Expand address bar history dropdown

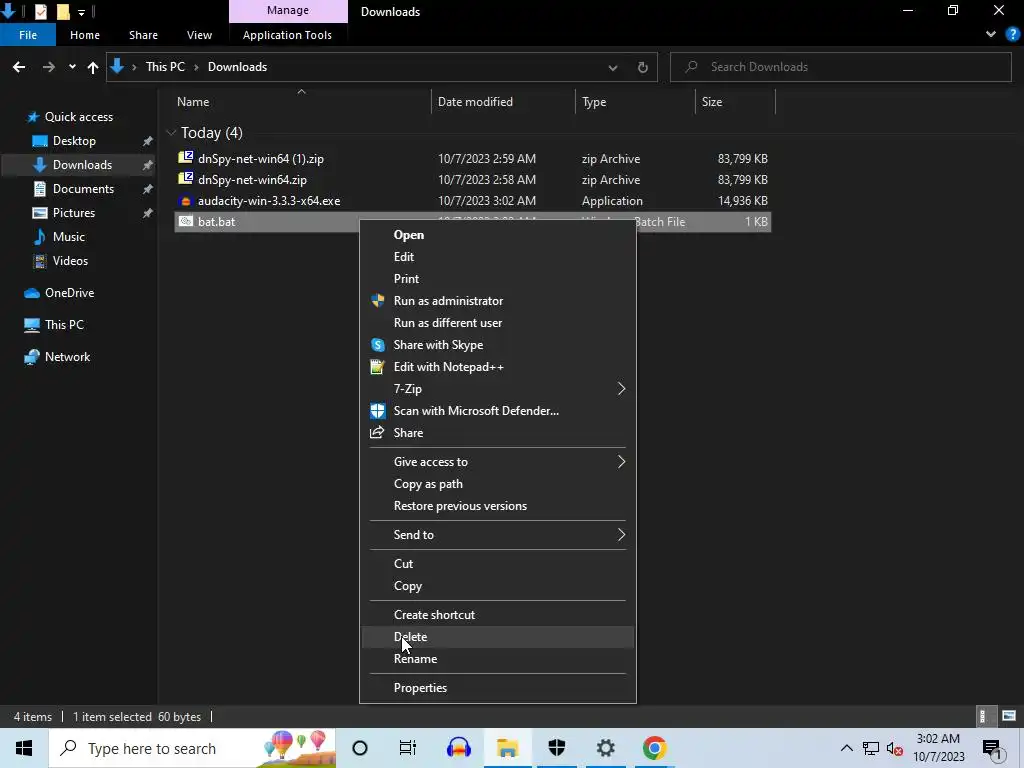(x=613, y=67)
